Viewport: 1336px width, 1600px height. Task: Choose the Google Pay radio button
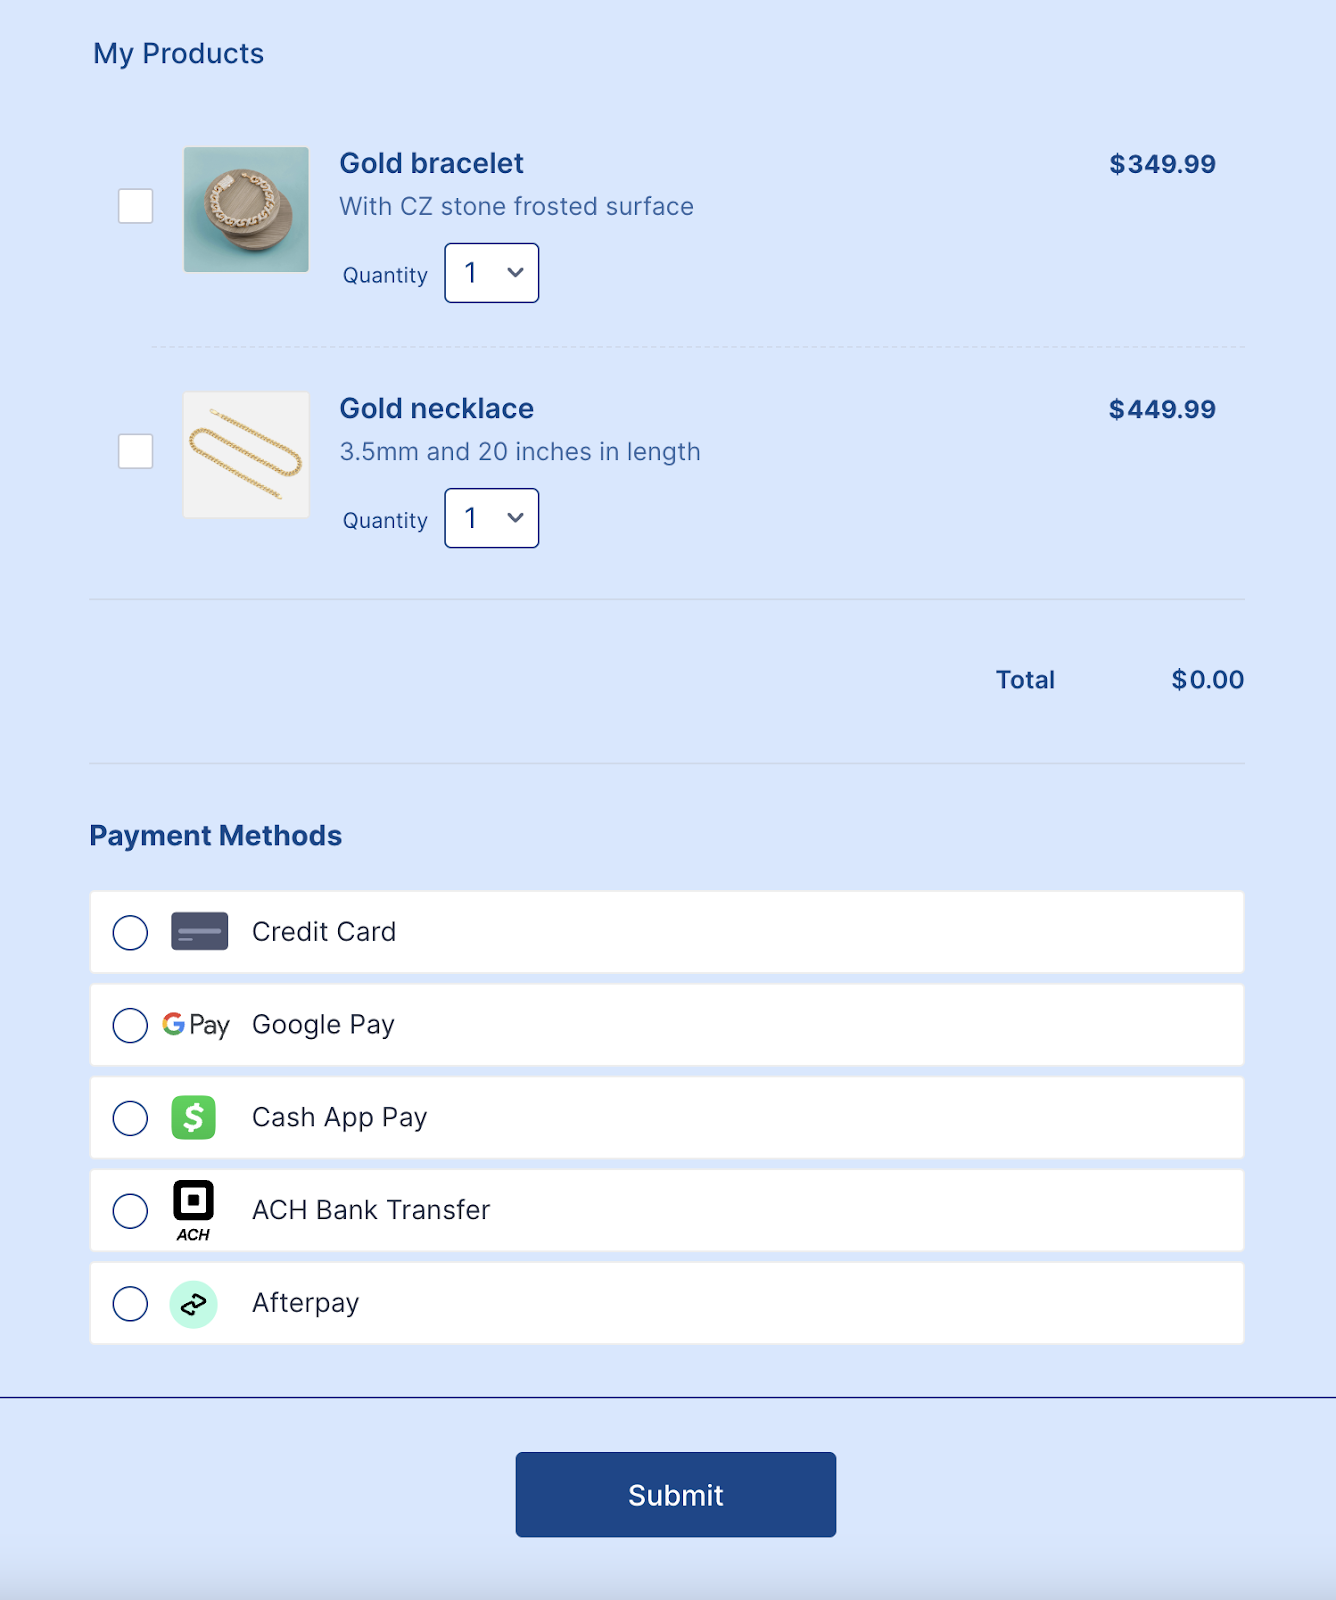pos(130,1025)
